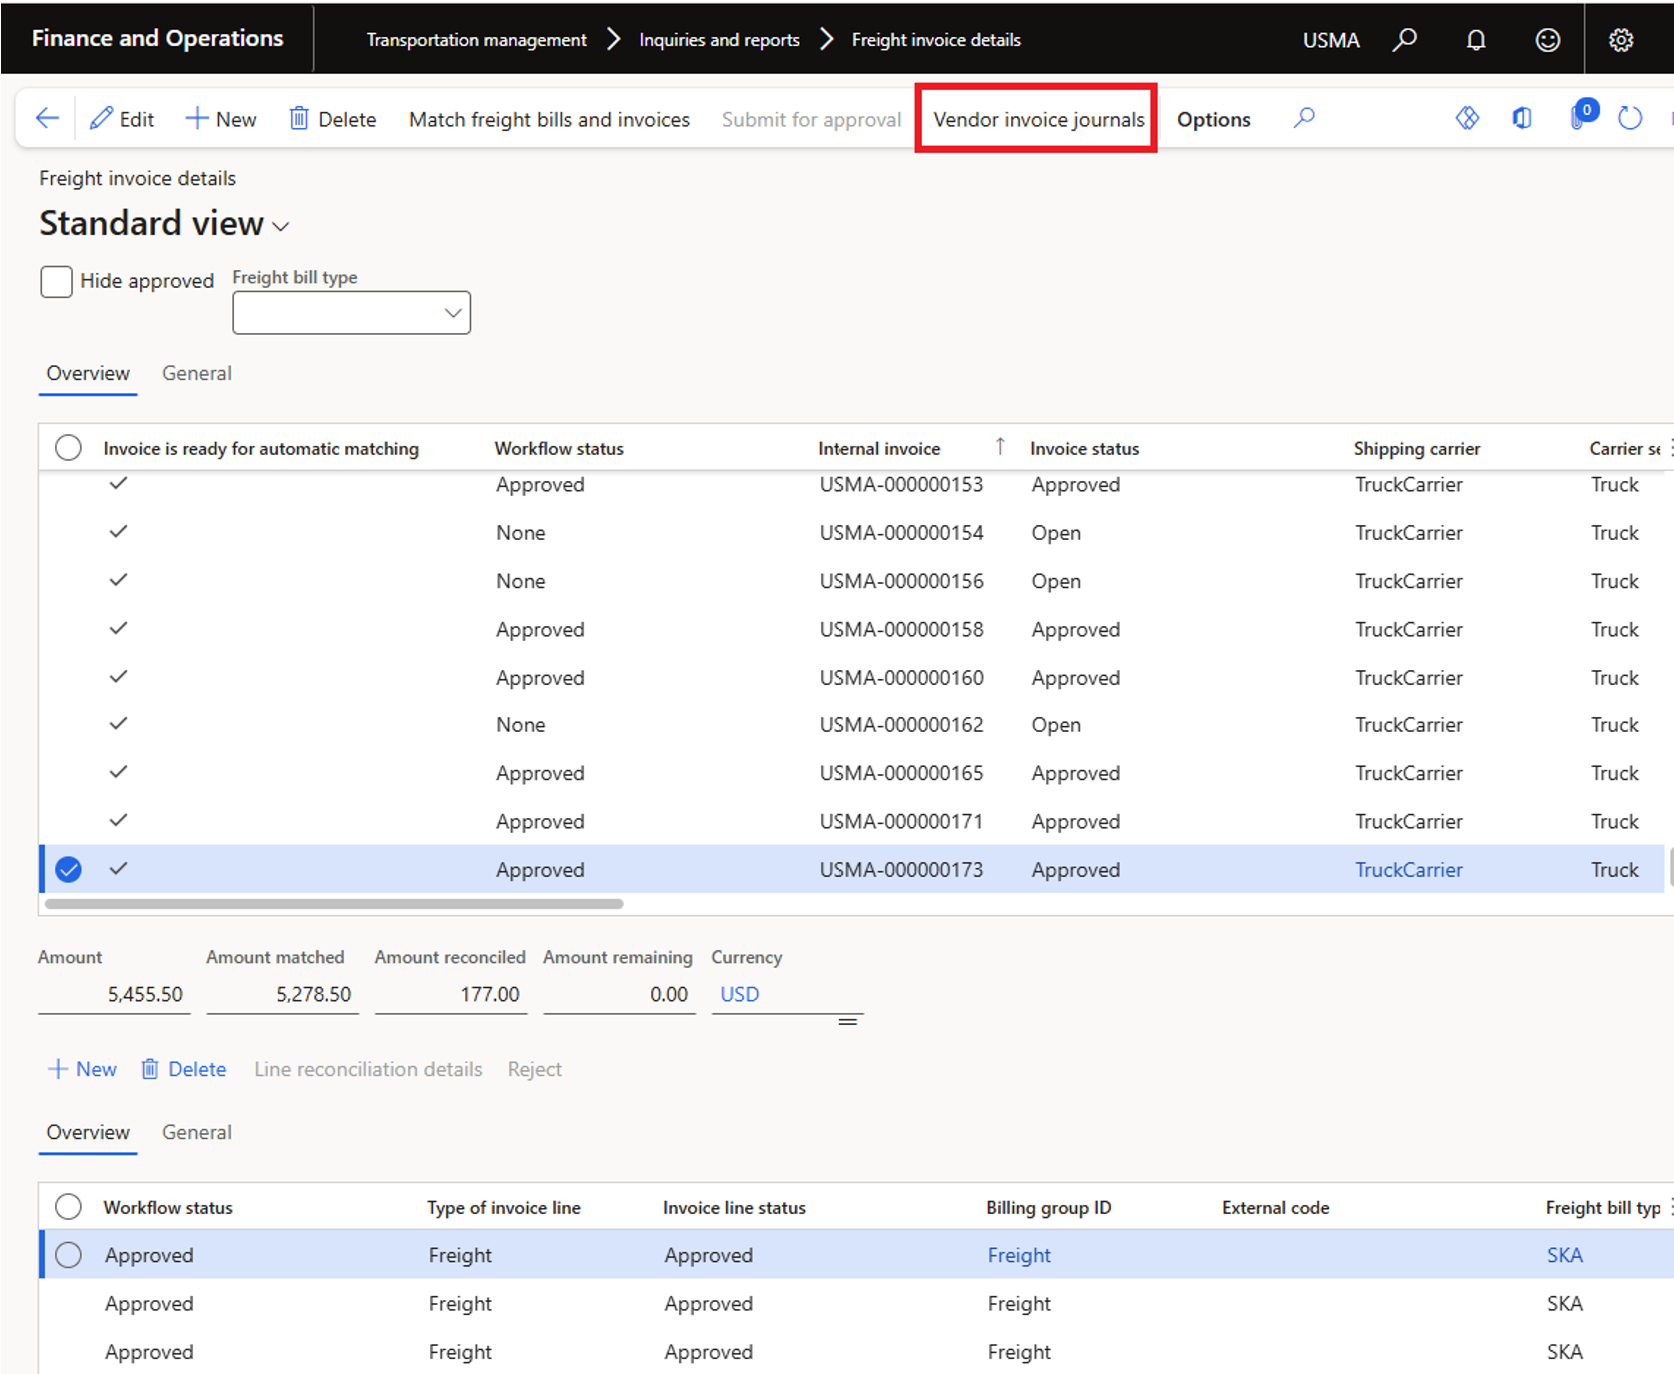The width and height of the screenshot is (1674, 1374).
Task: Click Line reconciliation details
Action: click(x=368, y=1069)
